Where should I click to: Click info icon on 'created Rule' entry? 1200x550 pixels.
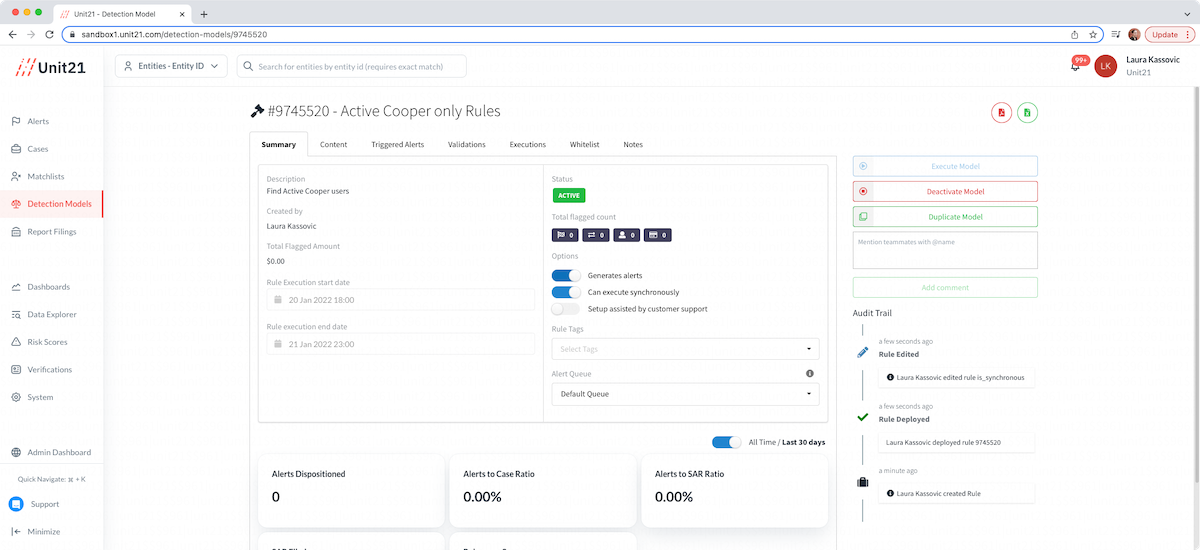pyautogui.click(x=891, y=493)
